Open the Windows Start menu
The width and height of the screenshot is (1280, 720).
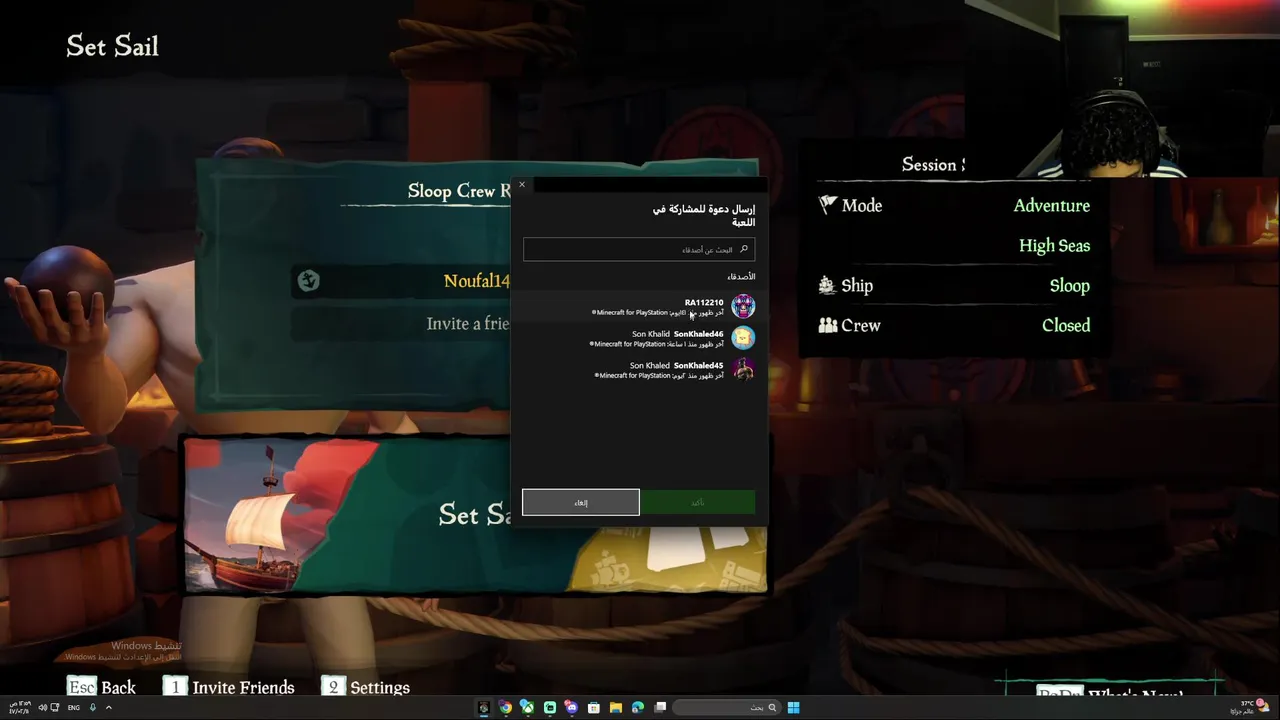coord(793,708)
